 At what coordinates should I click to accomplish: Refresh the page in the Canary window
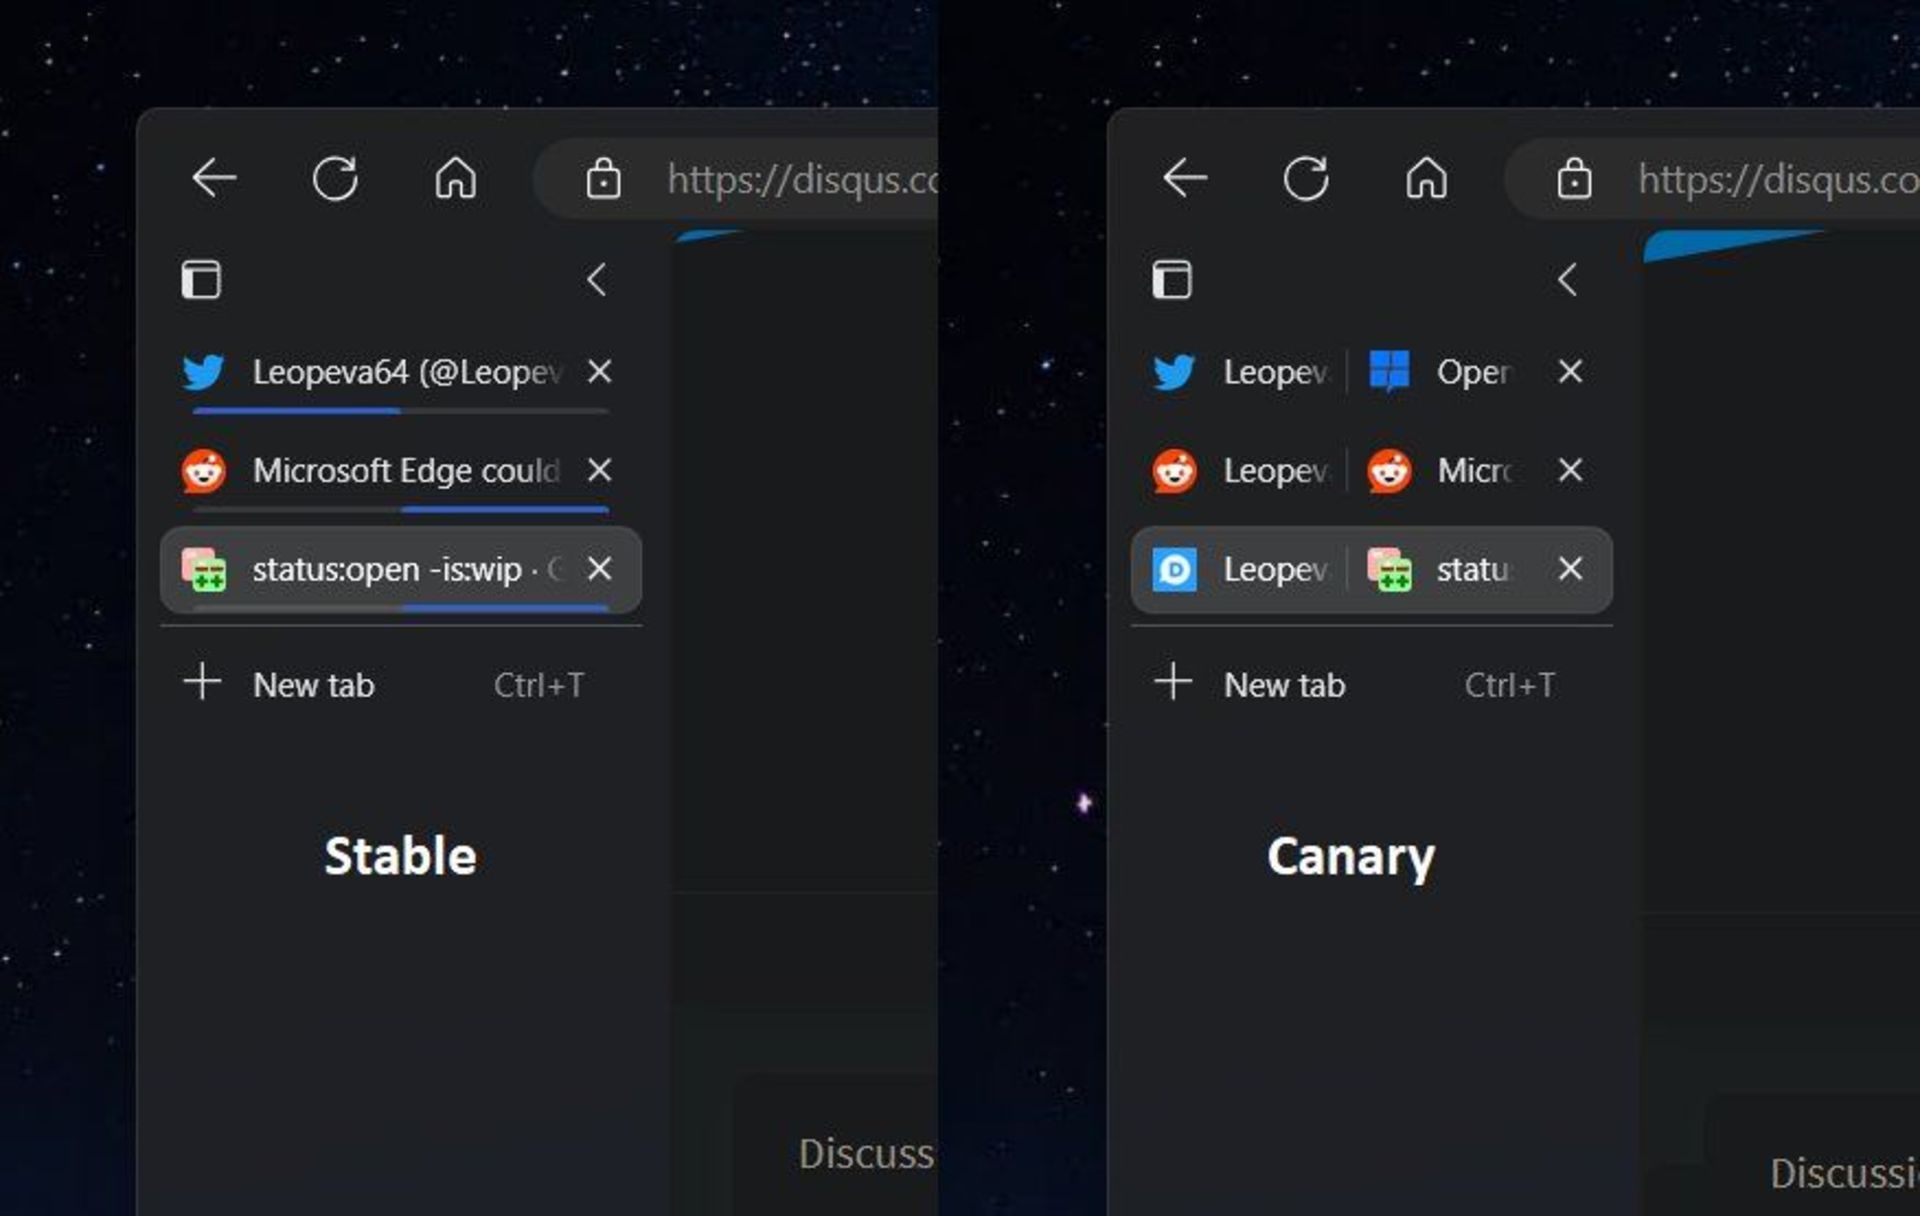pos(1306,179)
